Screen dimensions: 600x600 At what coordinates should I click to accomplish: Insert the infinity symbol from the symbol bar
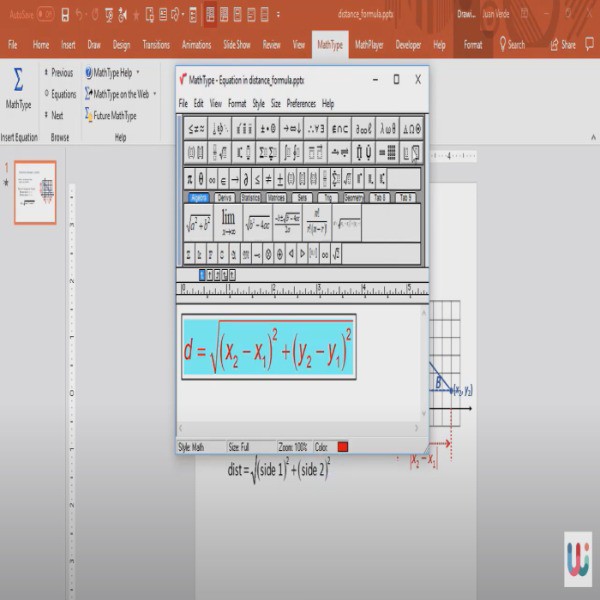(214, 179)
